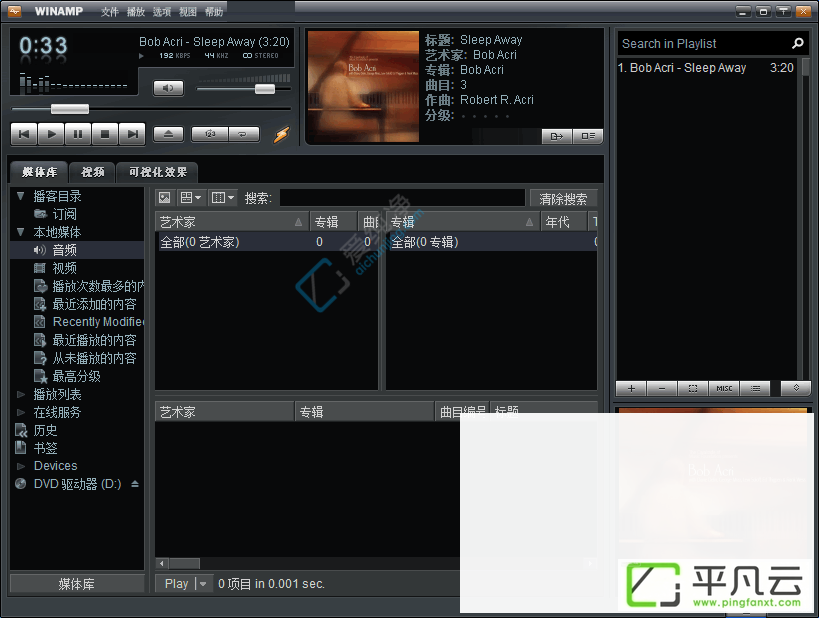This screenshot has width=819, height=618.
Task: Click the Play button in transport controls
Action: pos(51,134)
